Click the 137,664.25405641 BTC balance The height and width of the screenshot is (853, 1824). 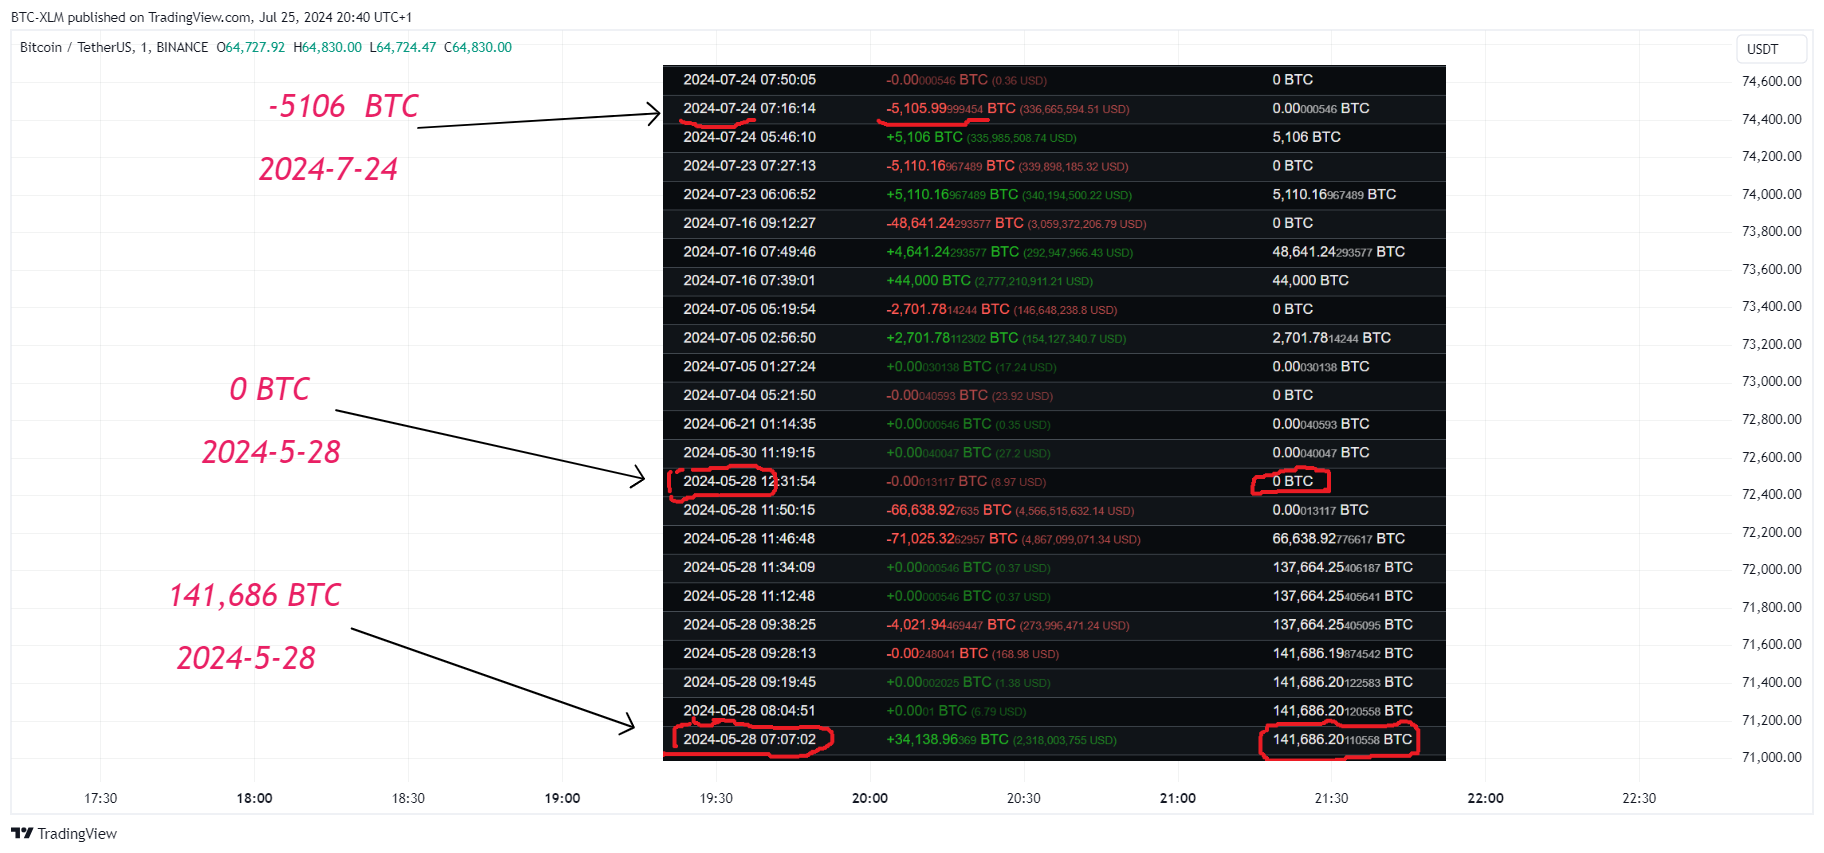pos(1343,596)
